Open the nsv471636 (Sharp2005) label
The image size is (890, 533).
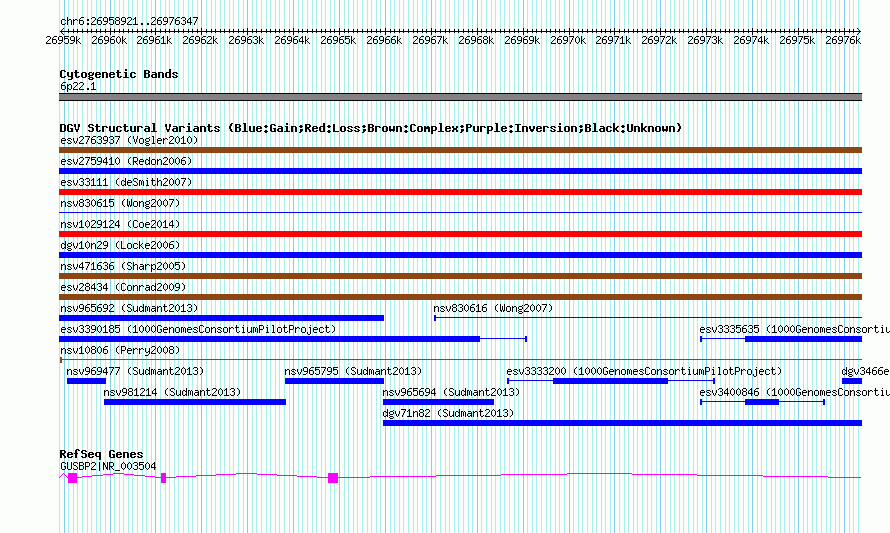click(123, 266)
